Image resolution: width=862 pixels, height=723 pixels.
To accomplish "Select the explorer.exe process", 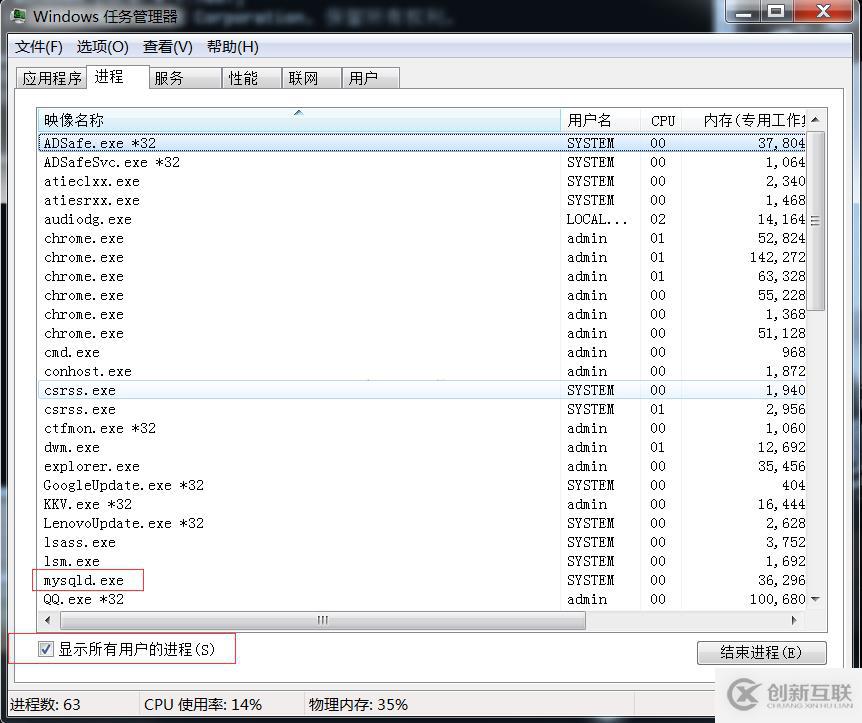I will click(x=422, y=466).
